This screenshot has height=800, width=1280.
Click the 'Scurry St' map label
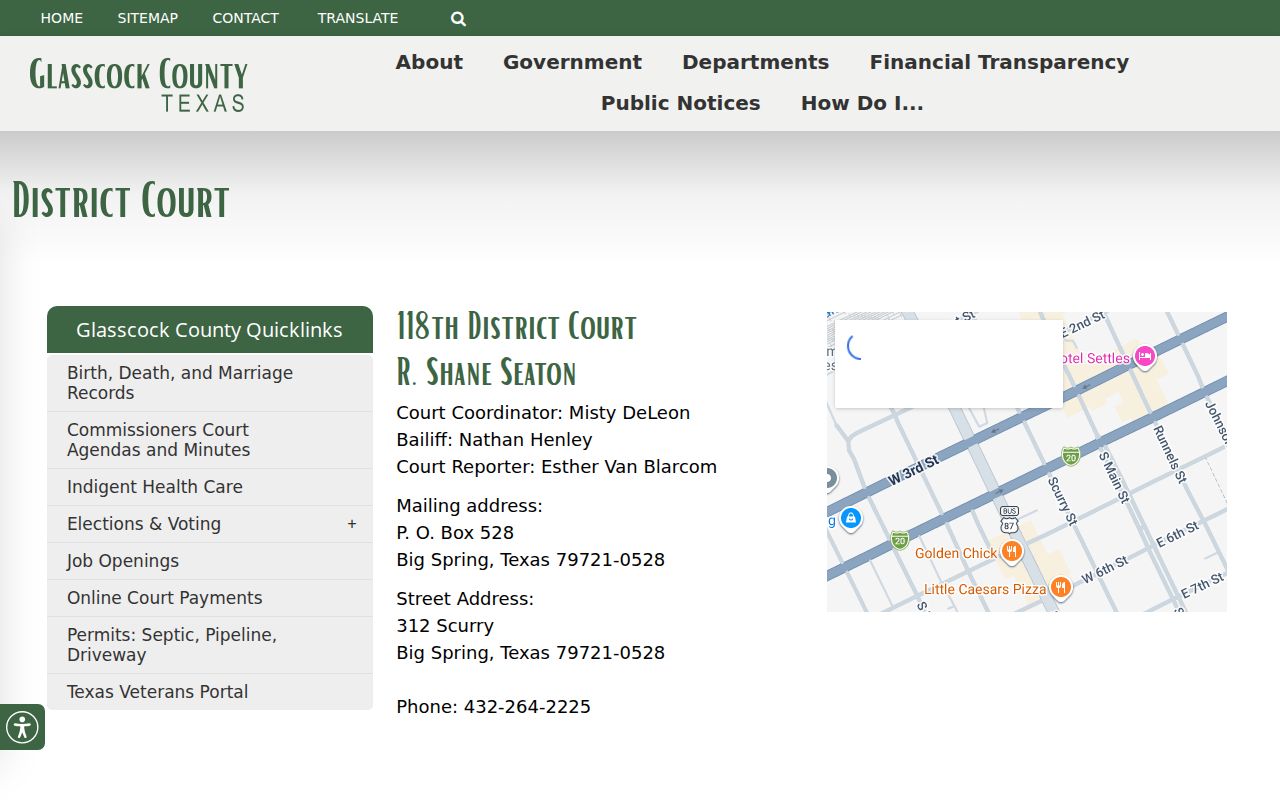click(1062, 500)
